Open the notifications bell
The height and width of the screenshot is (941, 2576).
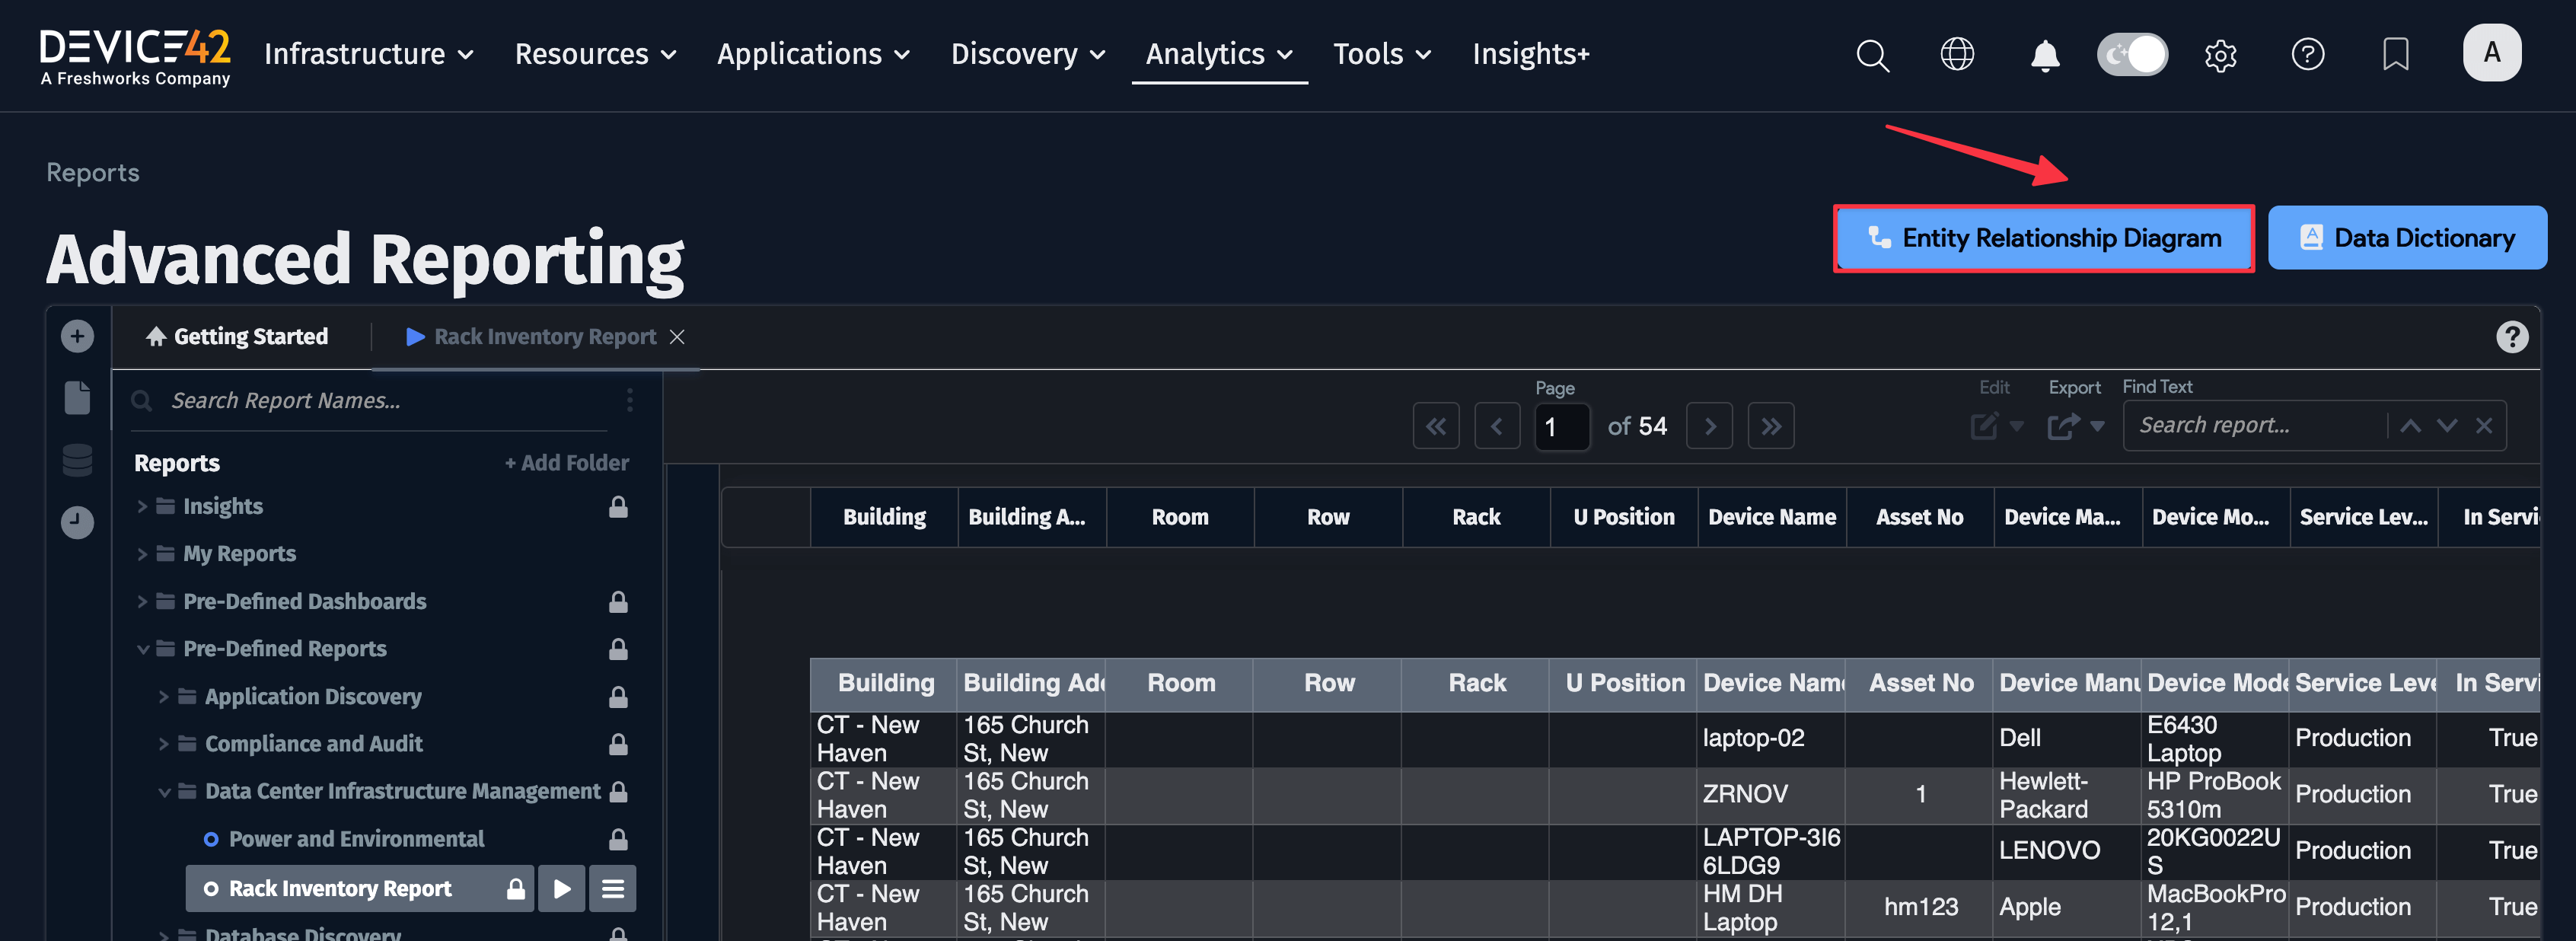pyautogui.click(x=2045, y=55)
